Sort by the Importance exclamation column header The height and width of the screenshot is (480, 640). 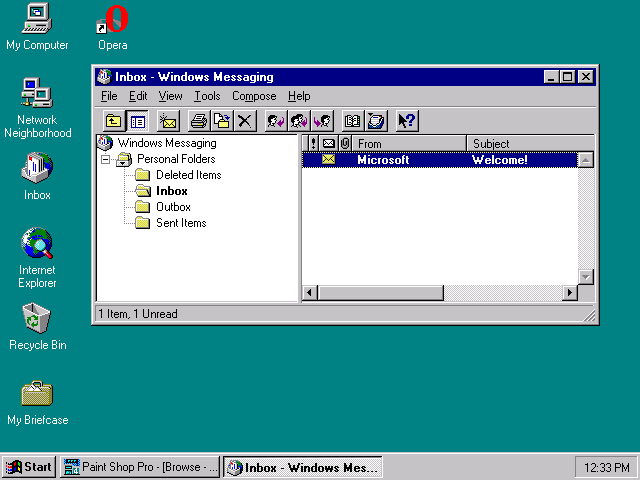(313, 143)
